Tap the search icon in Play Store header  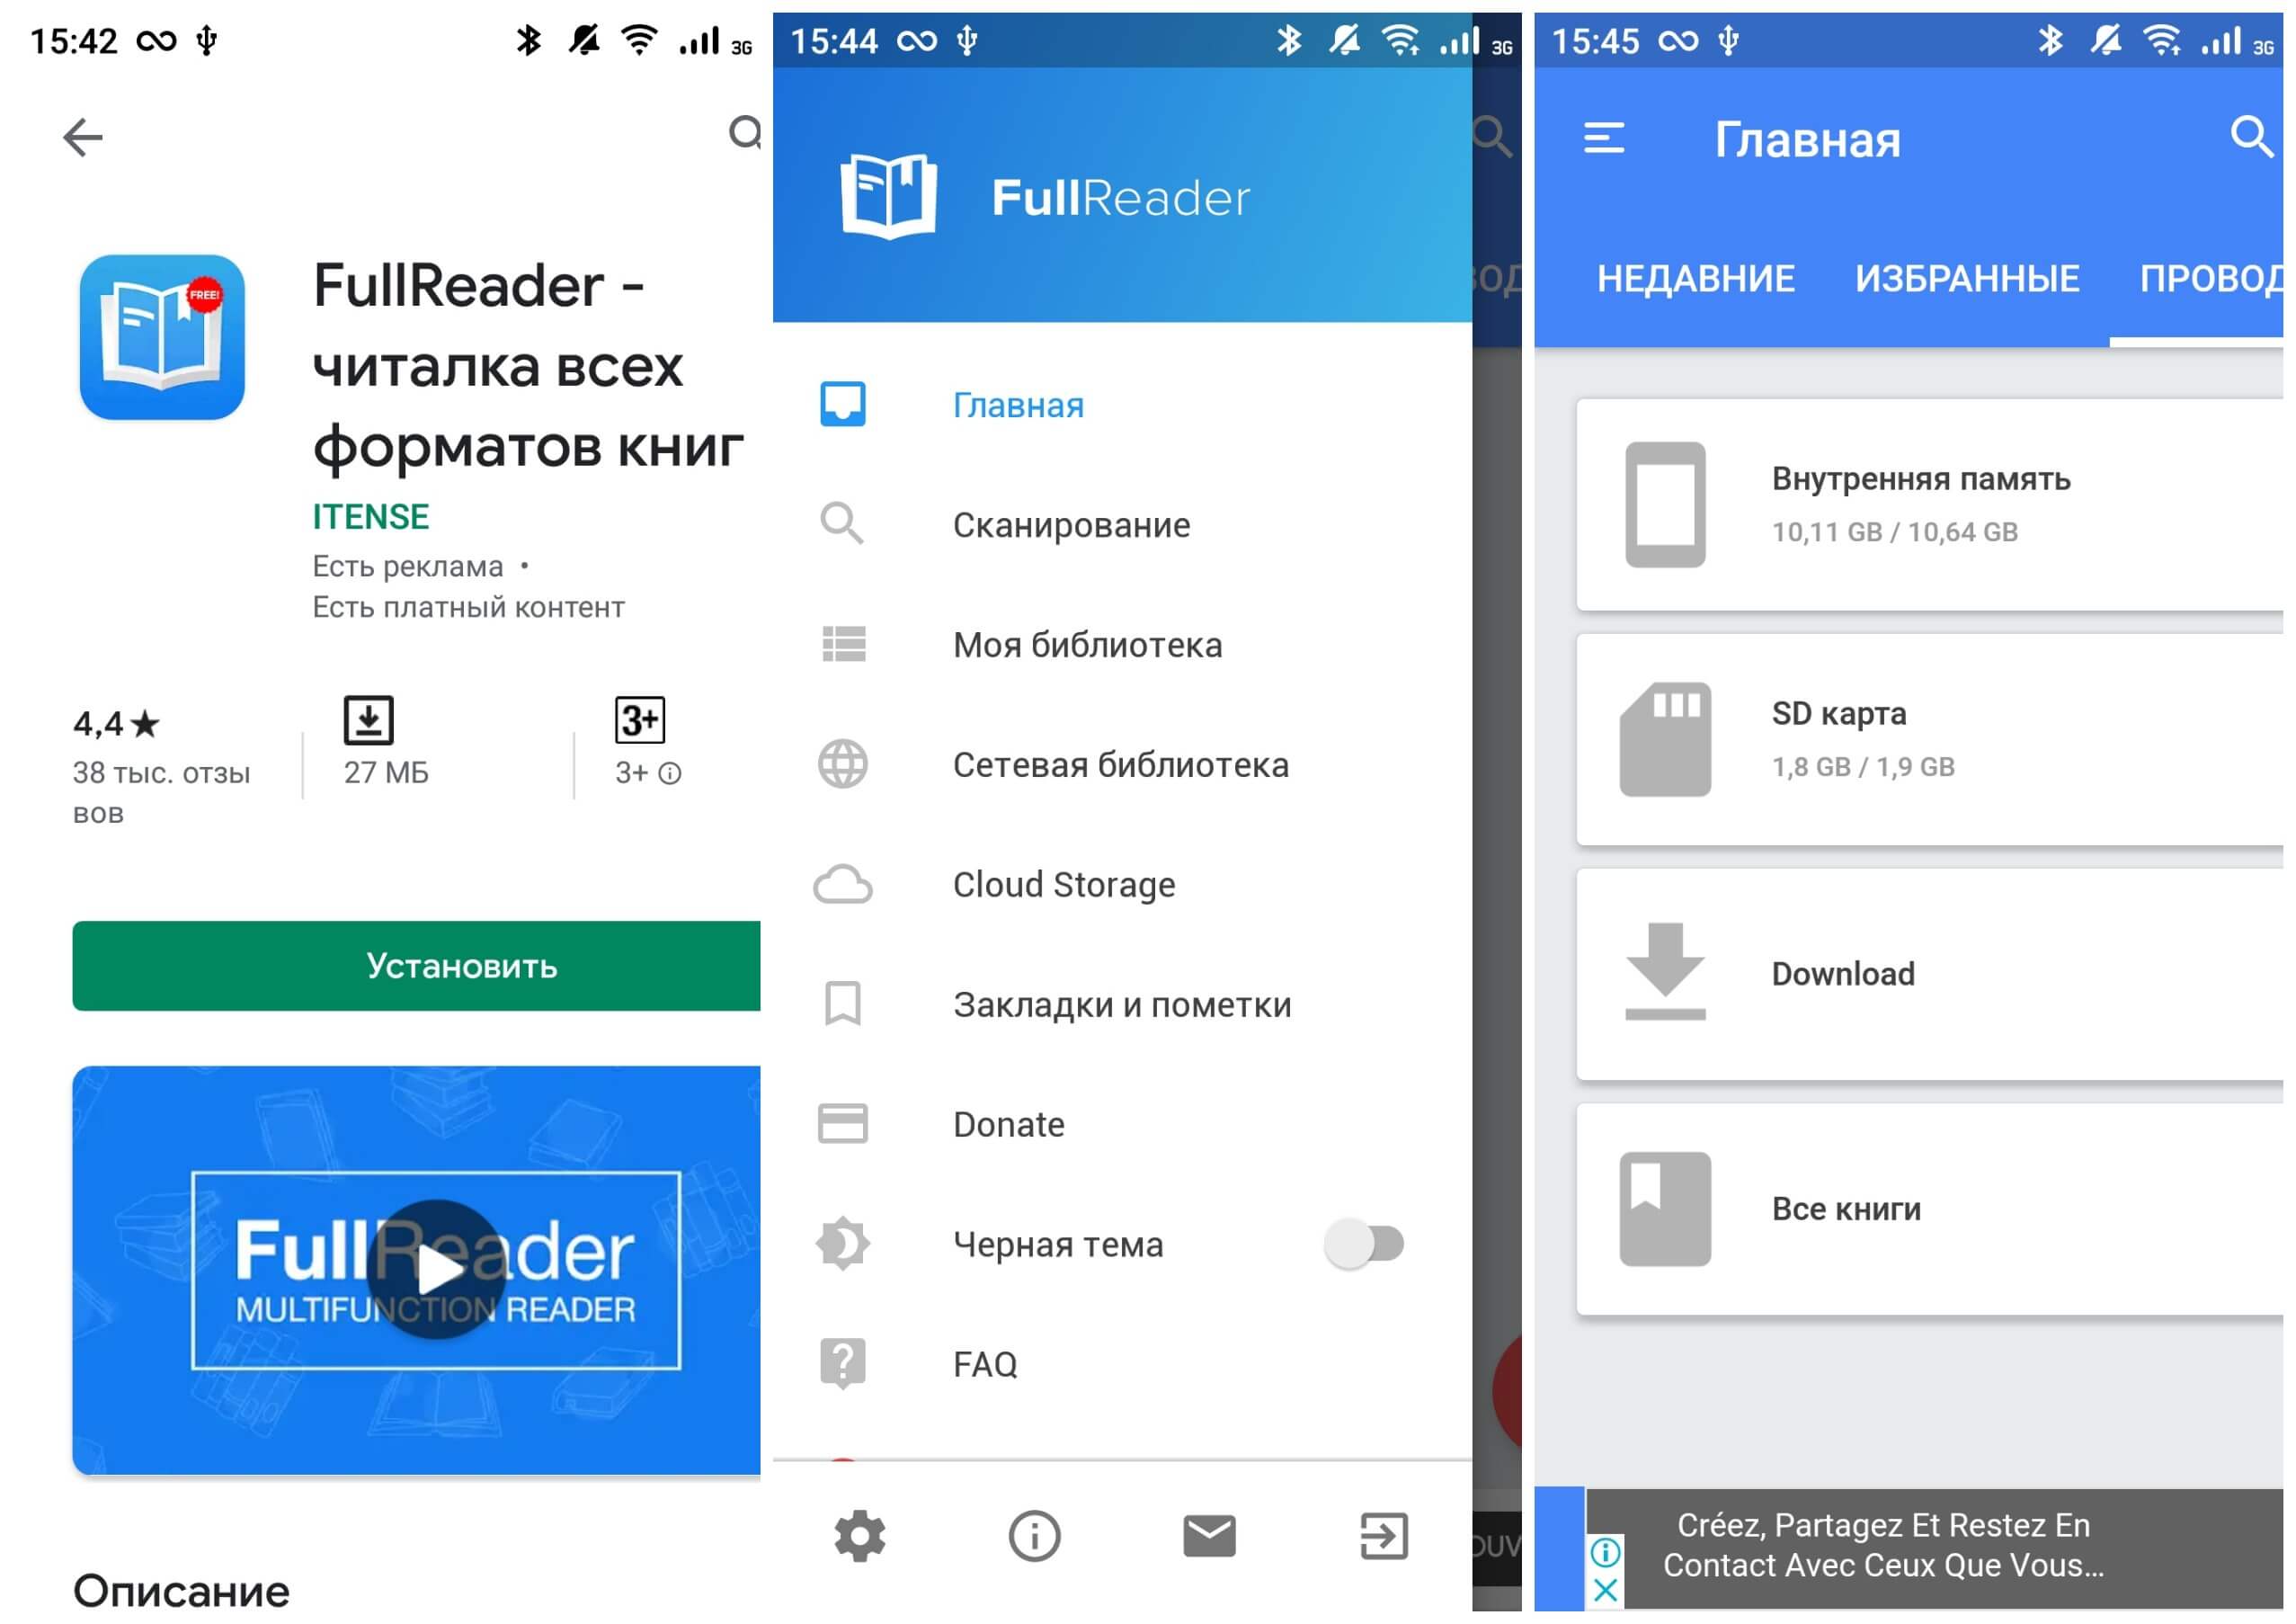pyautogui.click(x=746, y=132)
